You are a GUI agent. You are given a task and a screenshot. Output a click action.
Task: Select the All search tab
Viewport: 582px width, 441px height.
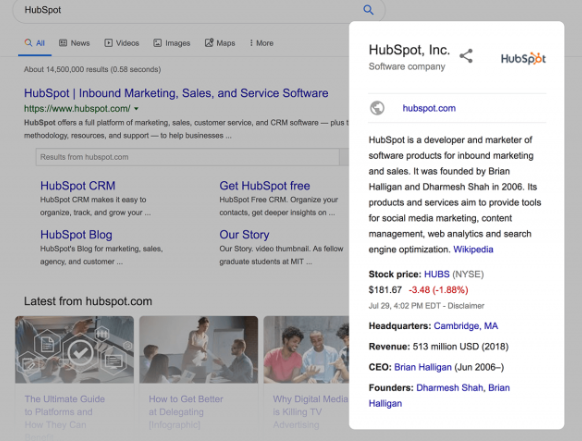(x=35, y=43)
